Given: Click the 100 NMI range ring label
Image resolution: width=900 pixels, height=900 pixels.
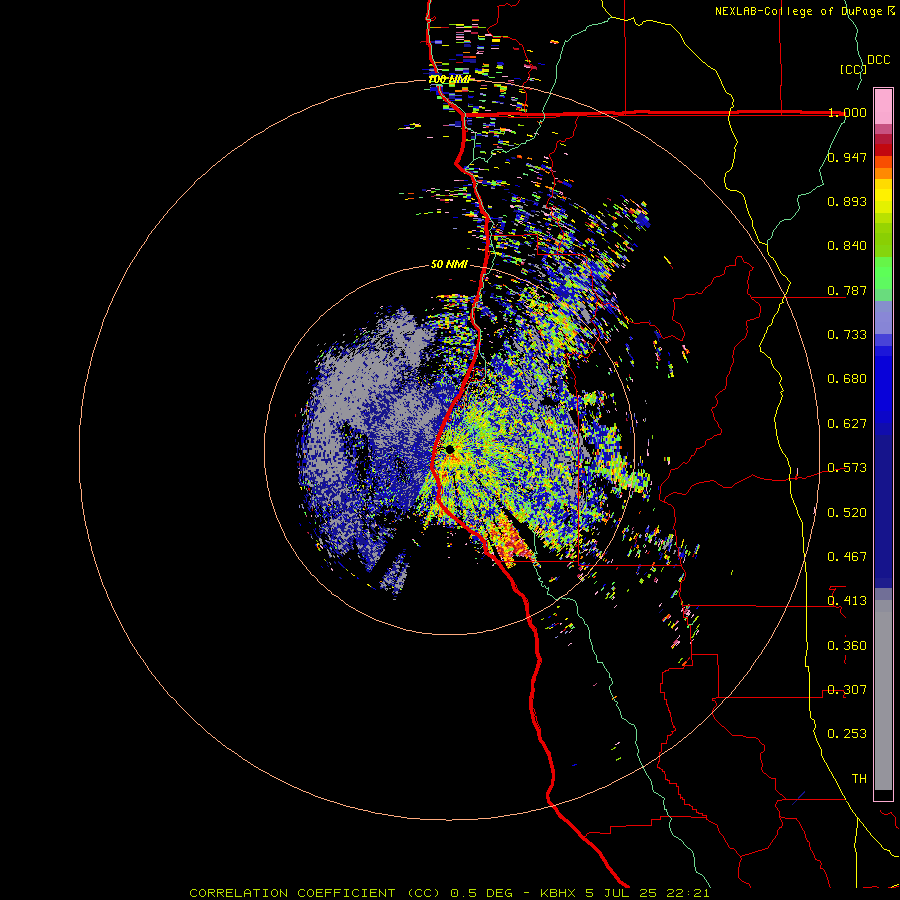Looking at the screenshot, I should (x=449, y=79).
